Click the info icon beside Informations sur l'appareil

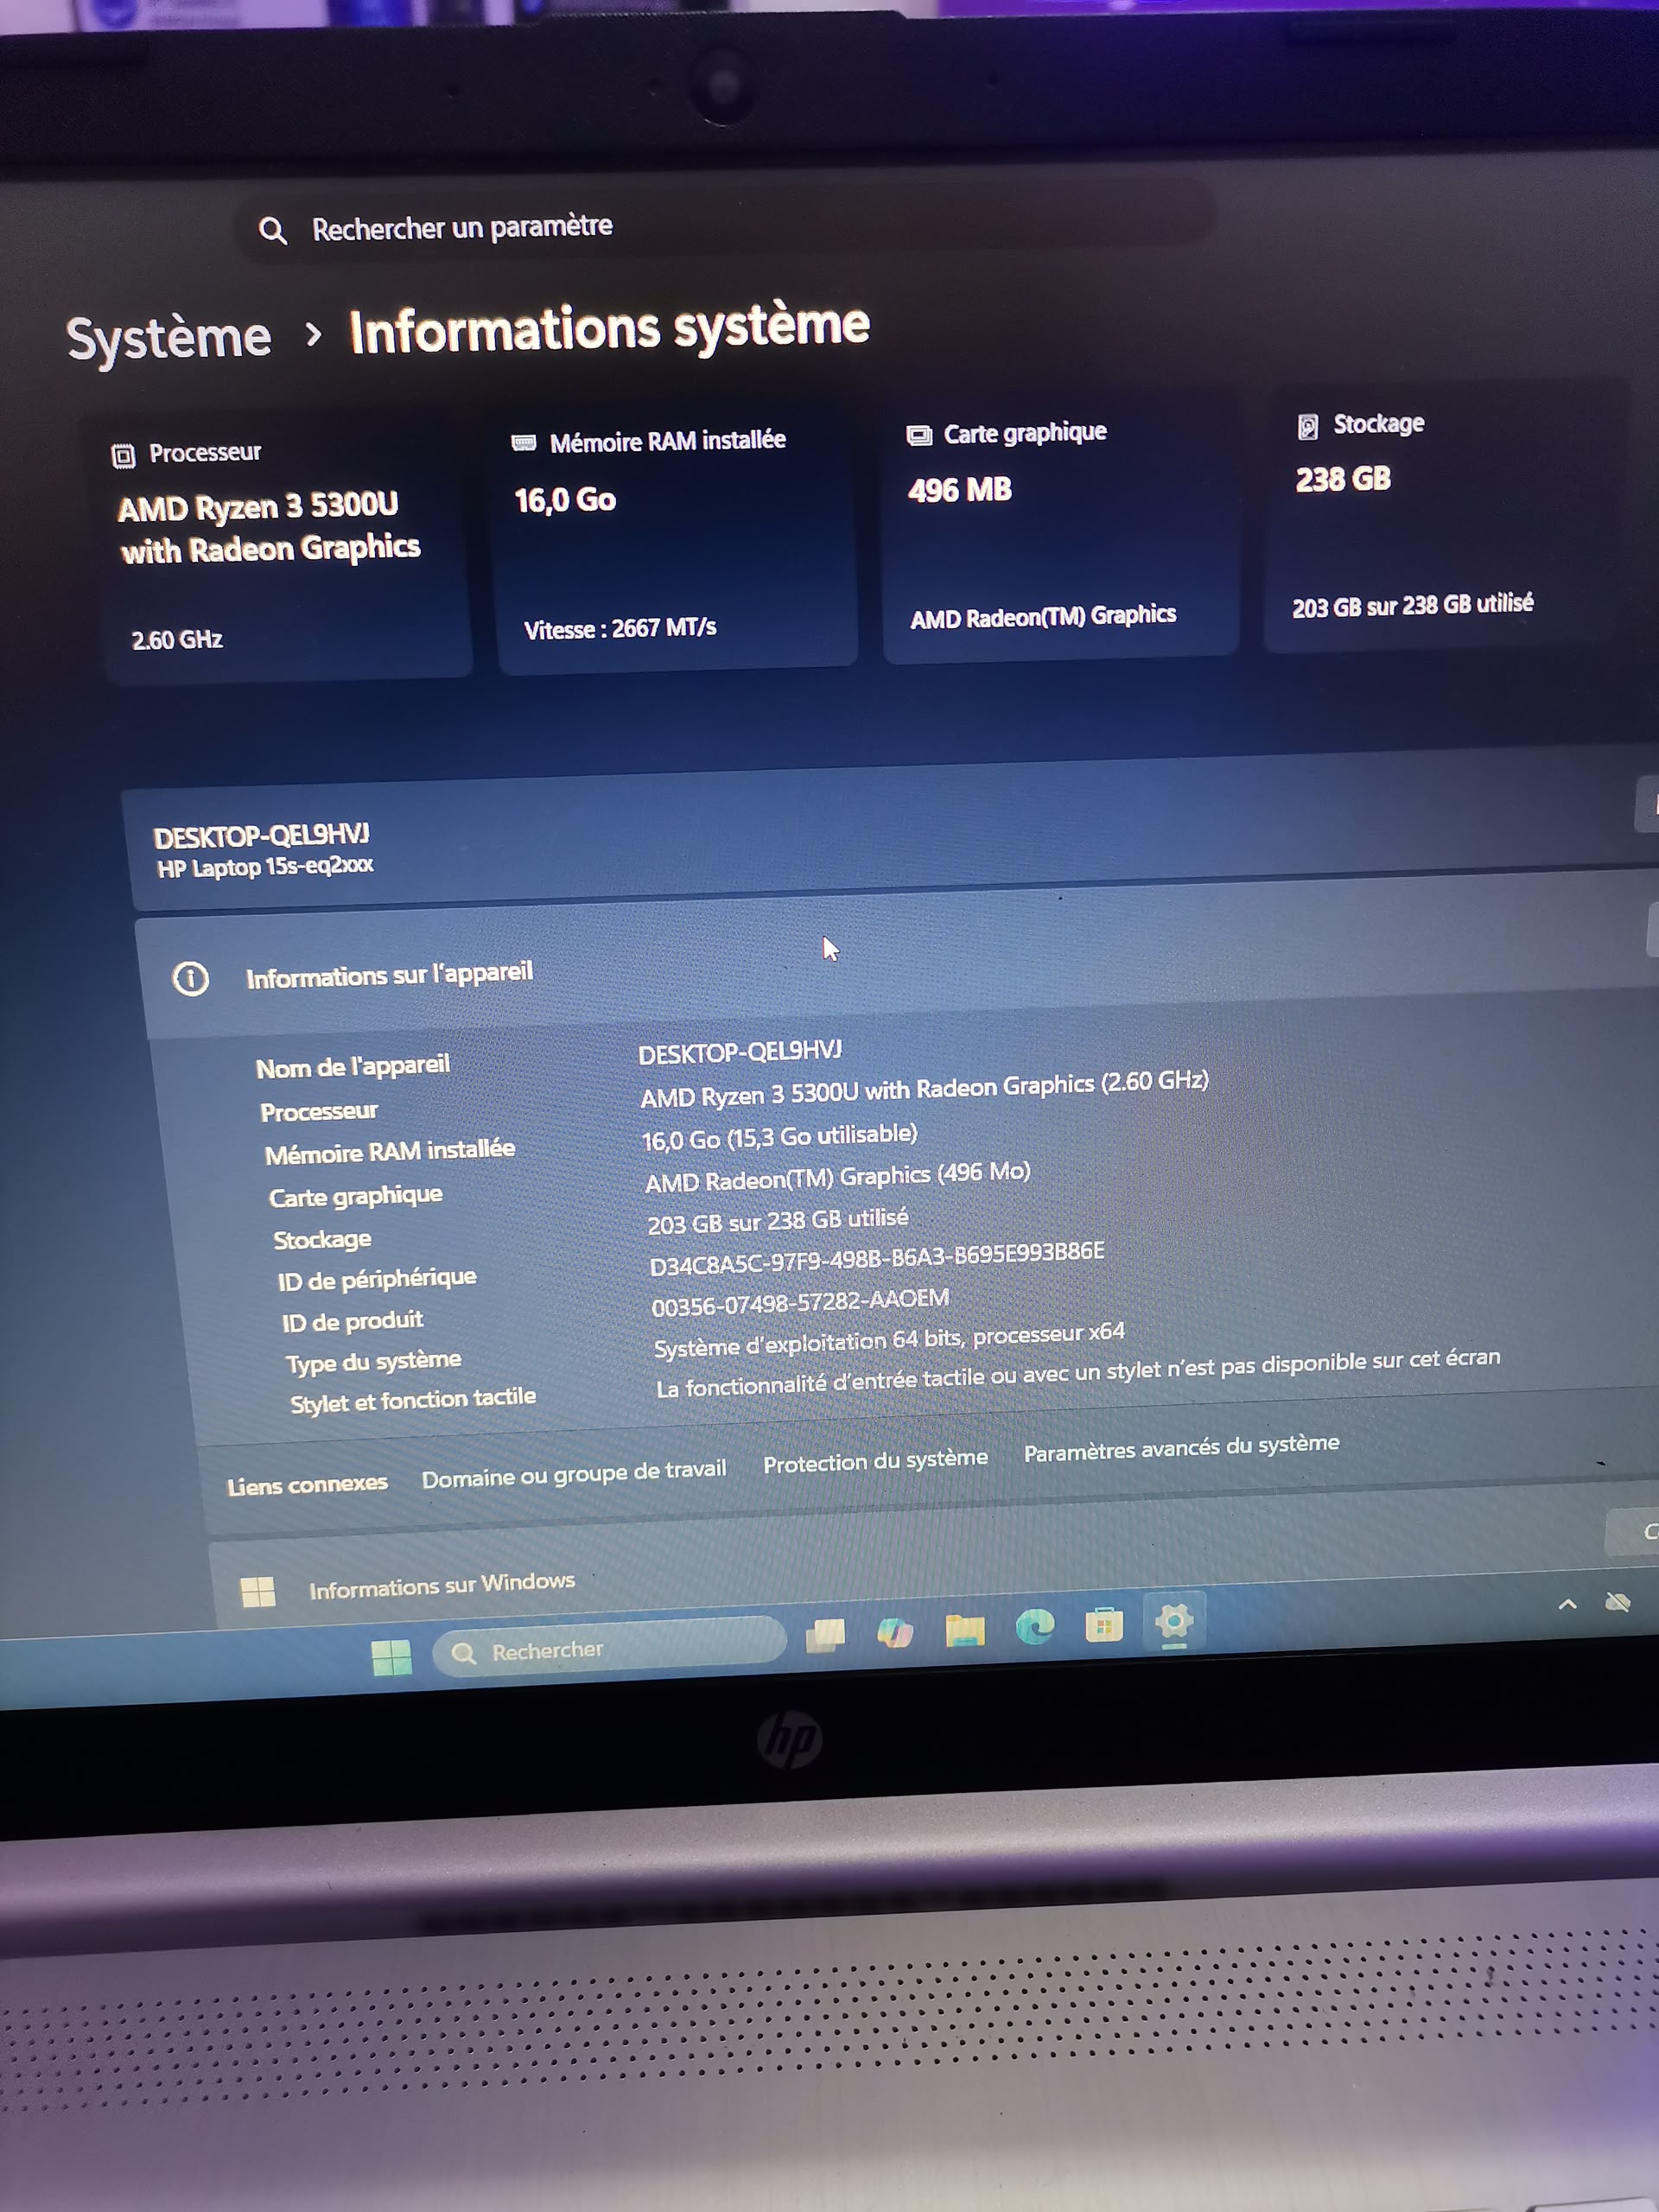coord(191,978)
